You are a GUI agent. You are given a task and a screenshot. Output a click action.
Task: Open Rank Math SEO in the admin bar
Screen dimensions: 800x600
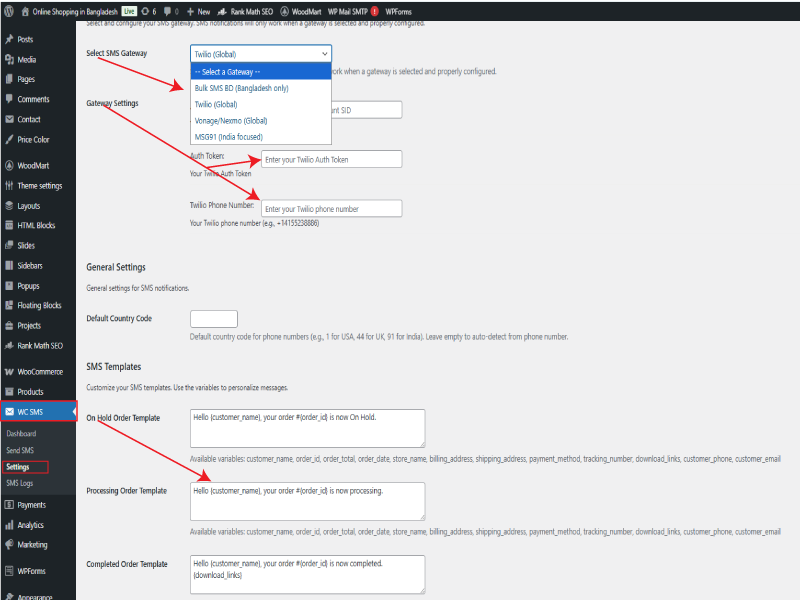point(245,11)
